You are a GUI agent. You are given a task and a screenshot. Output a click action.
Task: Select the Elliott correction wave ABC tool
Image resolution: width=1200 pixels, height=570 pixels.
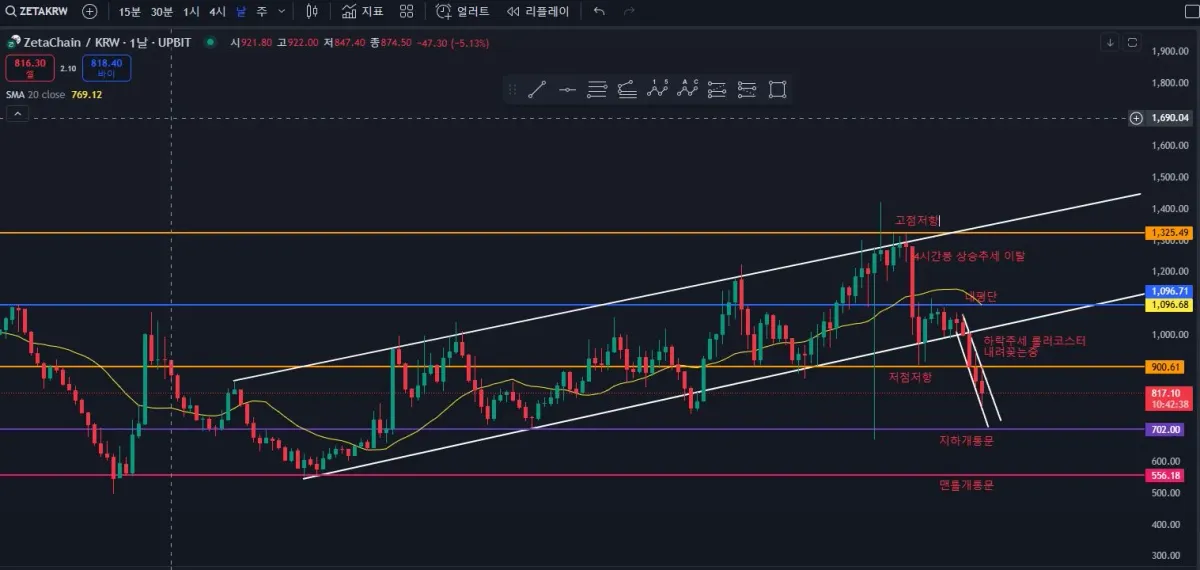coord(687,90)
